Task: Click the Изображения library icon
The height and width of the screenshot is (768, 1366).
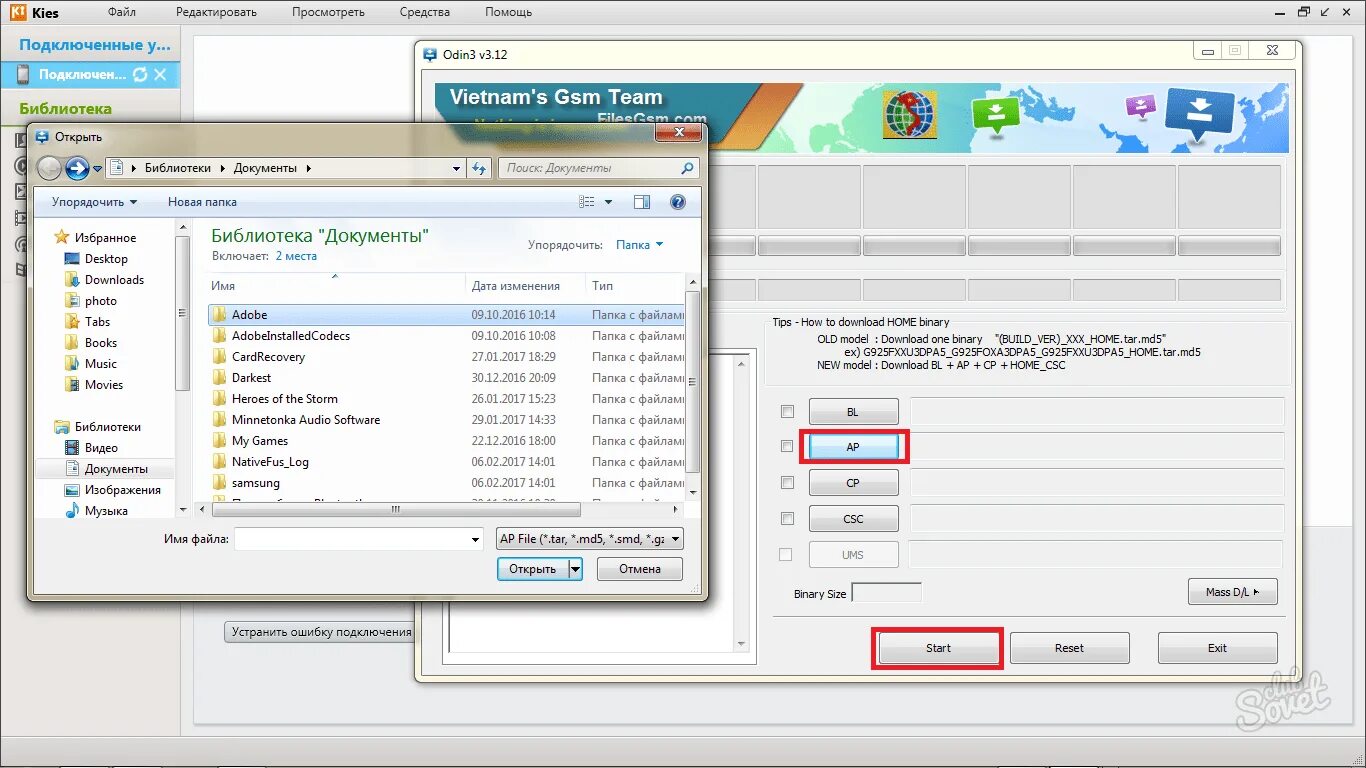Action: pos(72,490)
